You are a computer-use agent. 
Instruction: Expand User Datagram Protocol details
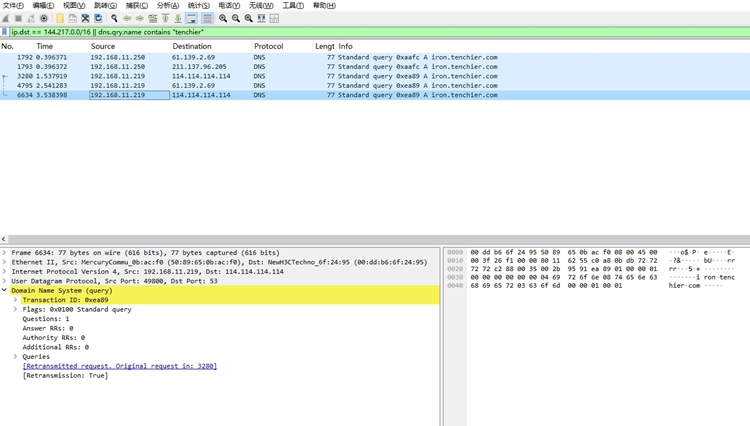(4, 281)
